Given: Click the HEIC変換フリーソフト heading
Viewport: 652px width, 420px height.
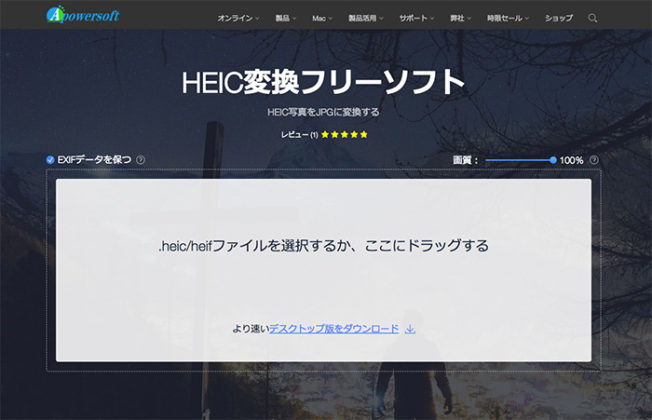Looking at the screenshot, I should [x=323, y=82].
